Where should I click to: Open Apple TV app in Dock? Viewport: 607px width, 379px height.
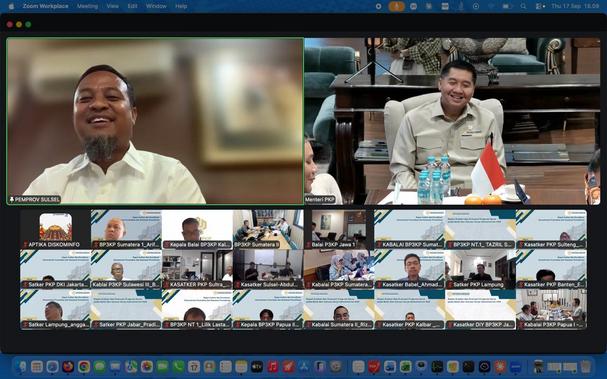point(257,366)
